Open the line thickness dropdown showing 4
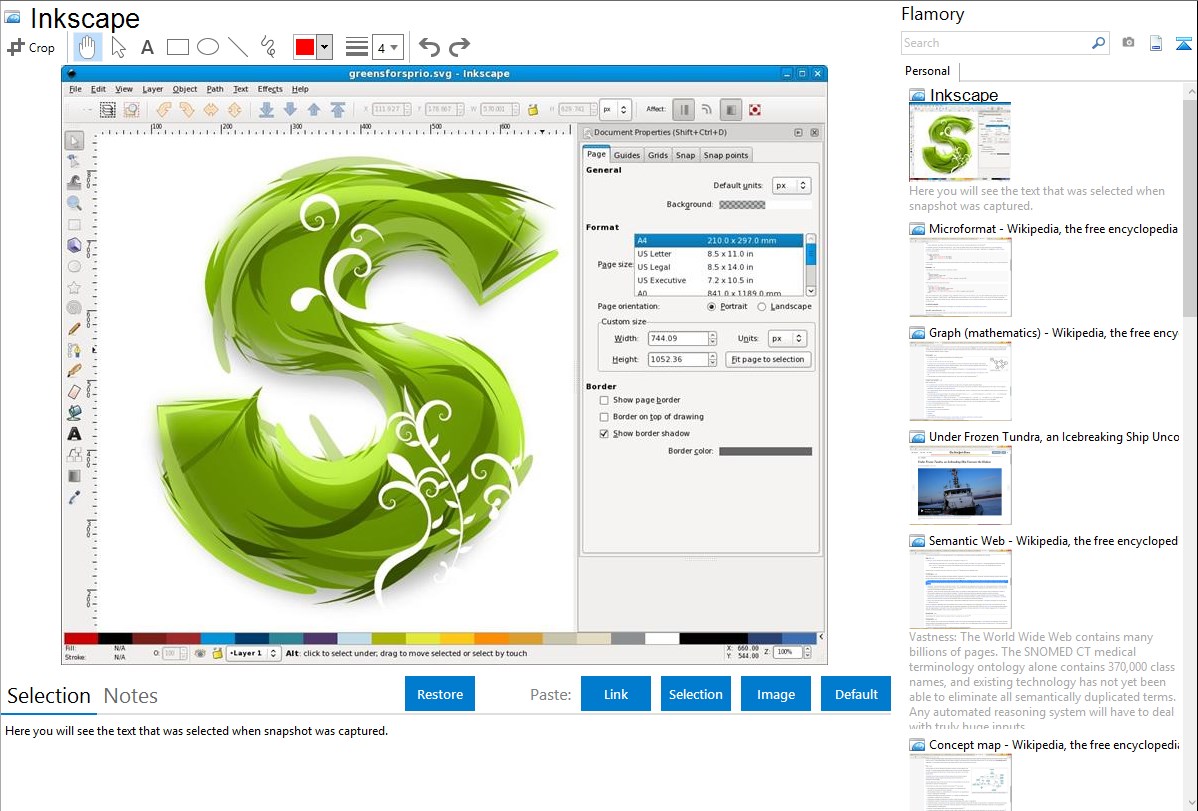 click(x=387, y=47)
